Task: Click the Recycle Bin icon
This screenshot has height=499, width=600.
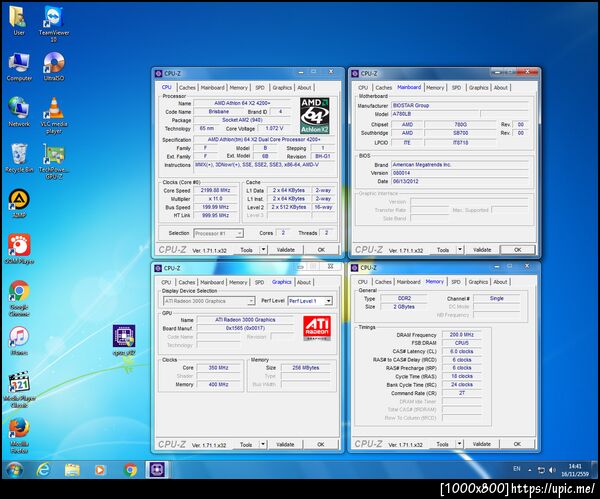Action: [x=18, y=155]
